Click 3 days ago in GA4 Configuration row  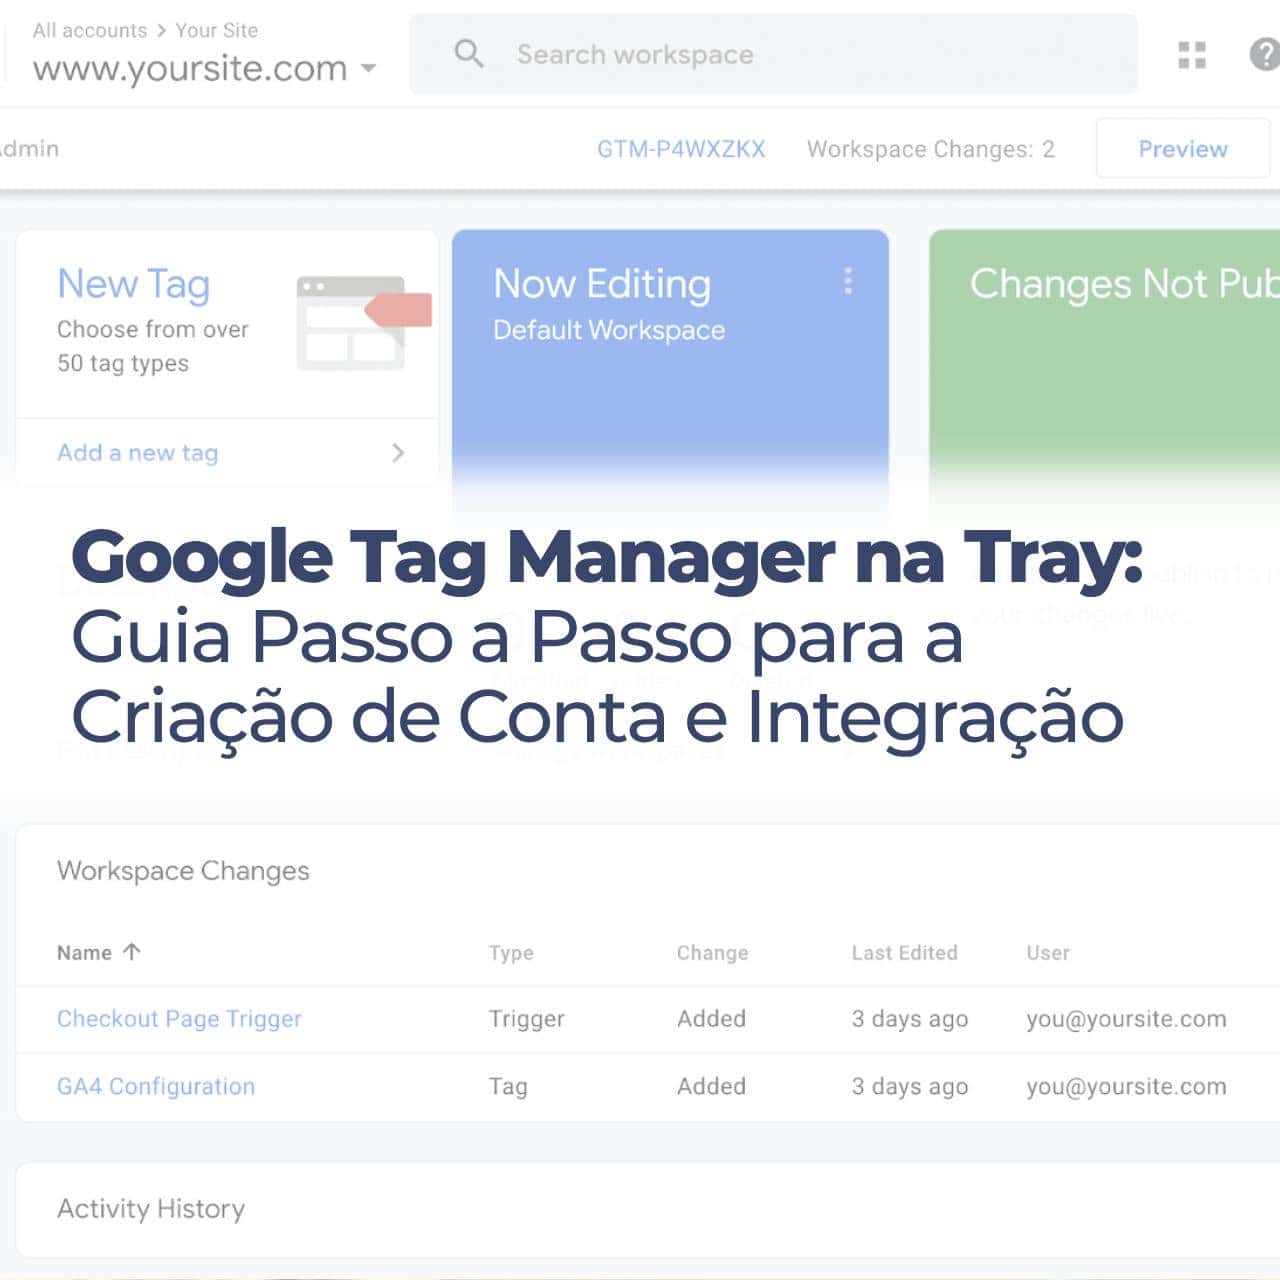point(909,1087)
